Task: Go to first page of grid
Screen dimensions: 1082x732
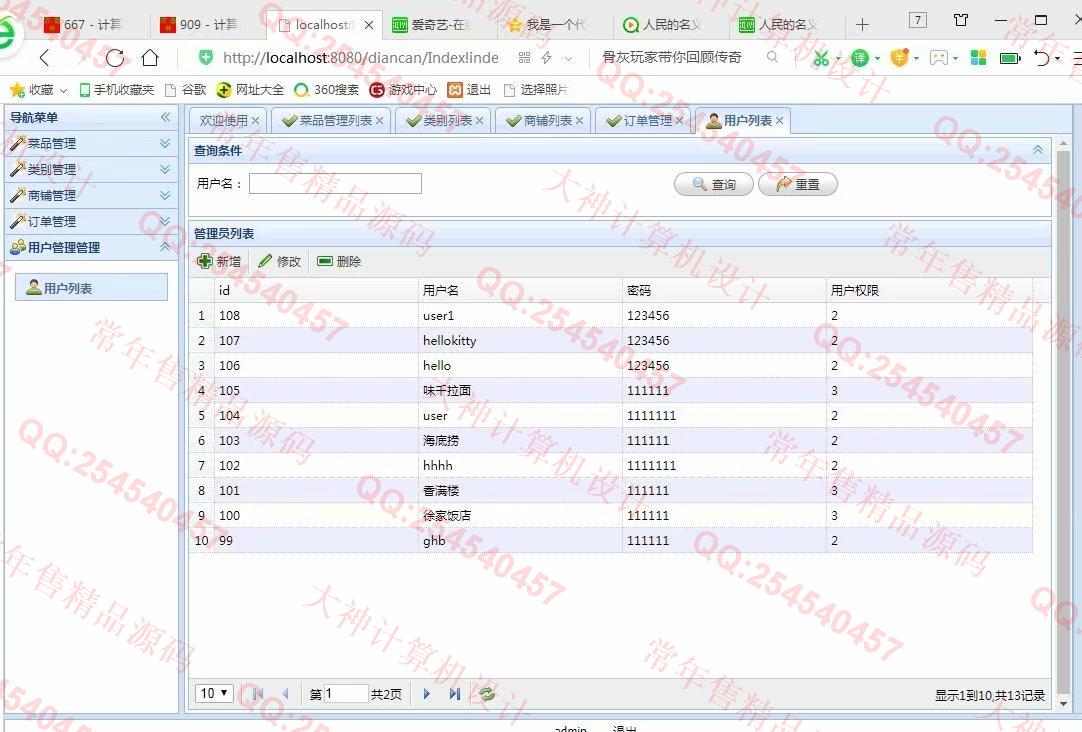Action: (x=257, y=694)
